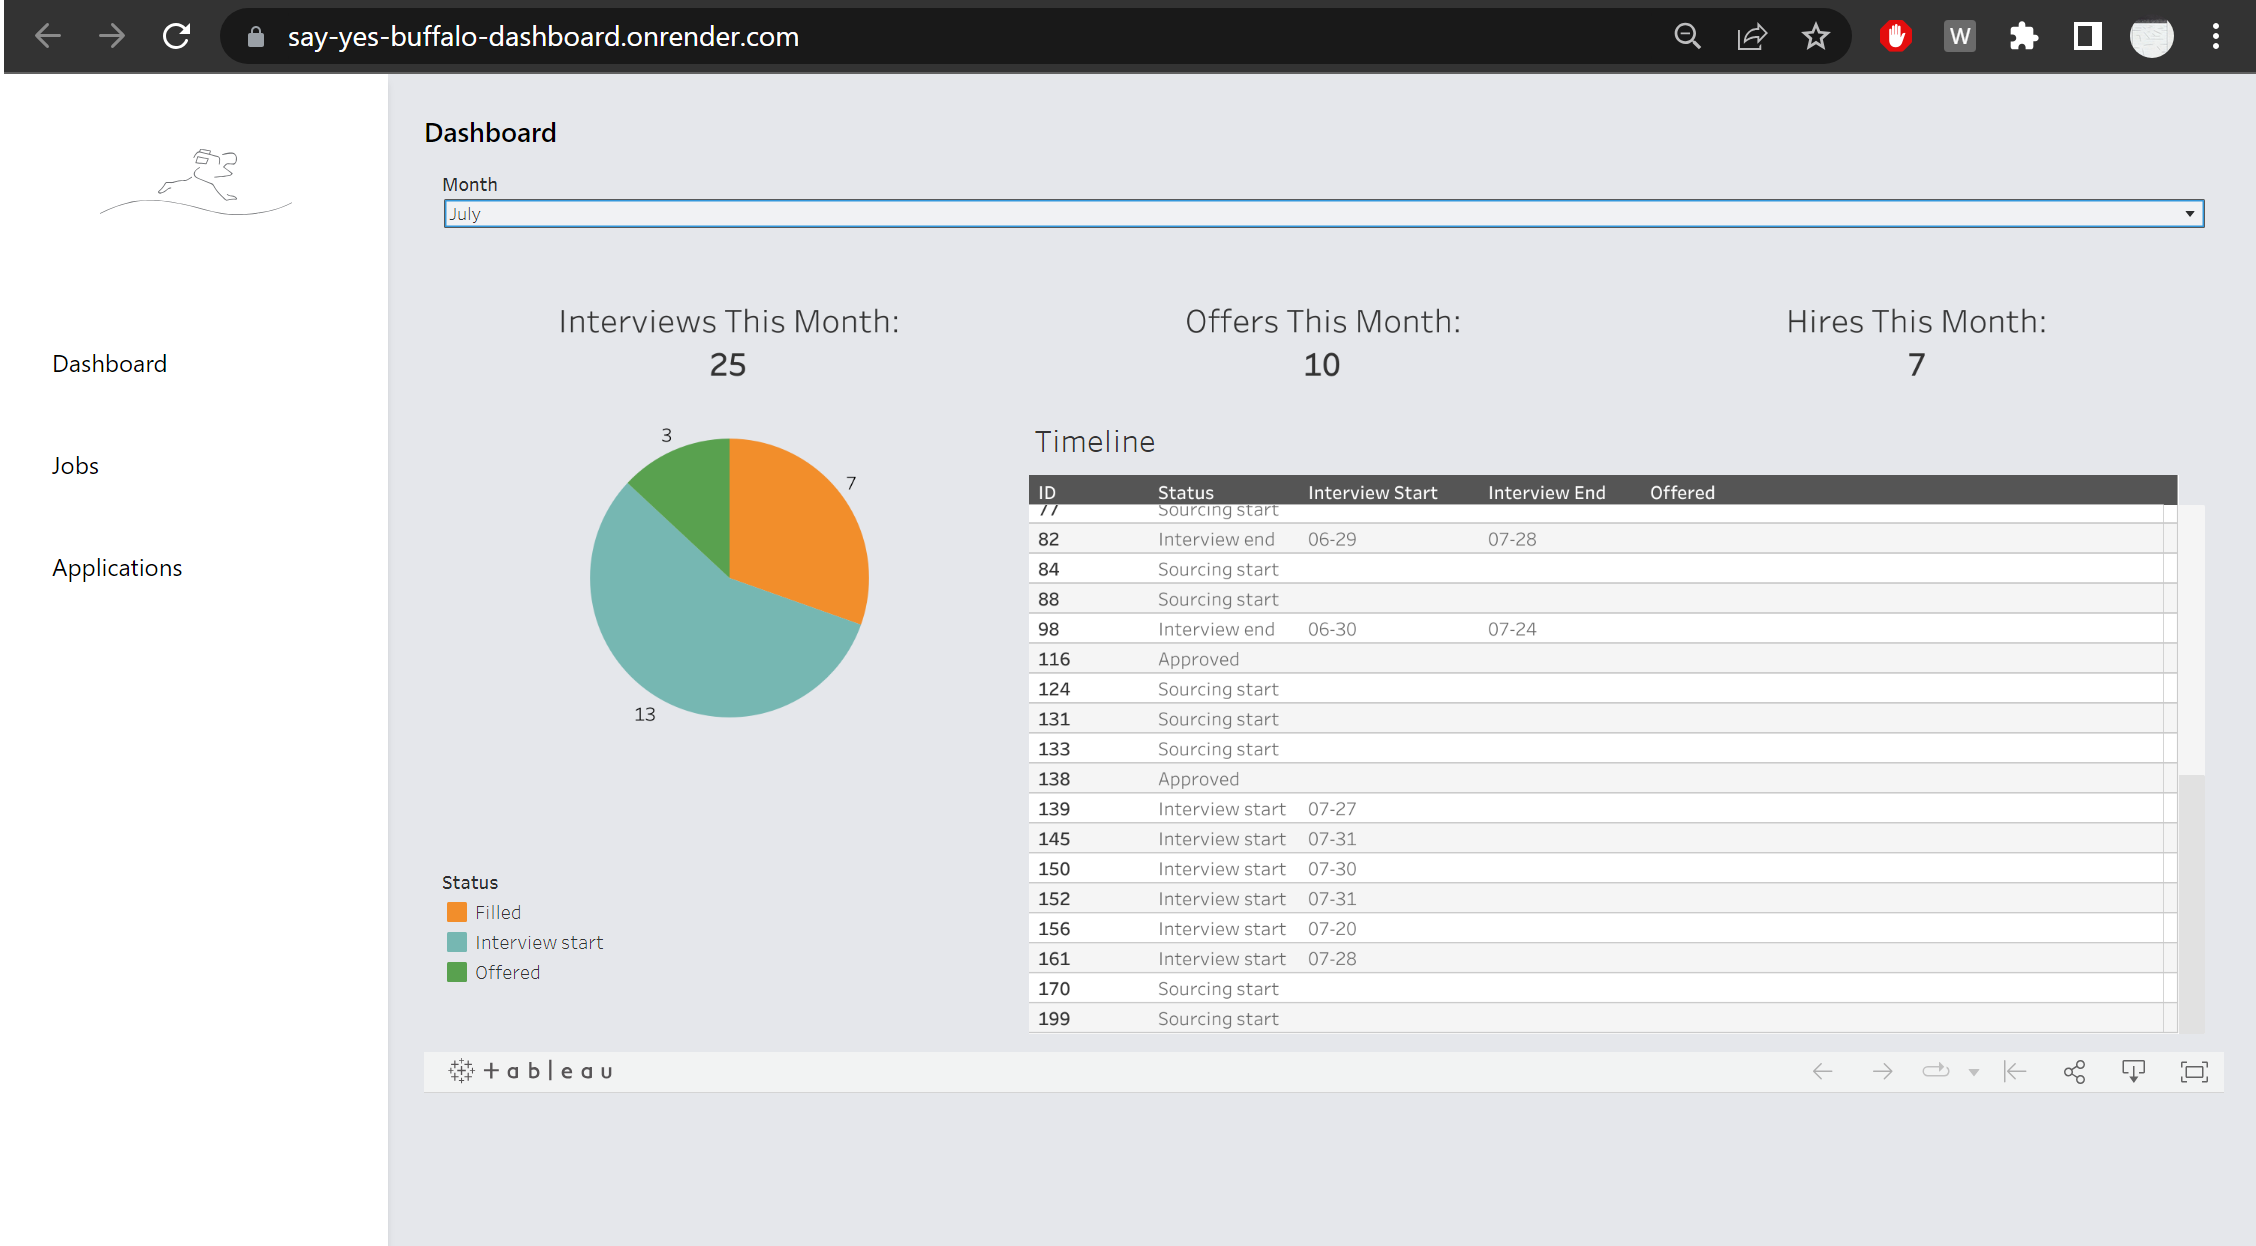Open Chrome three-dot menu

click(x=2216, y=37)
